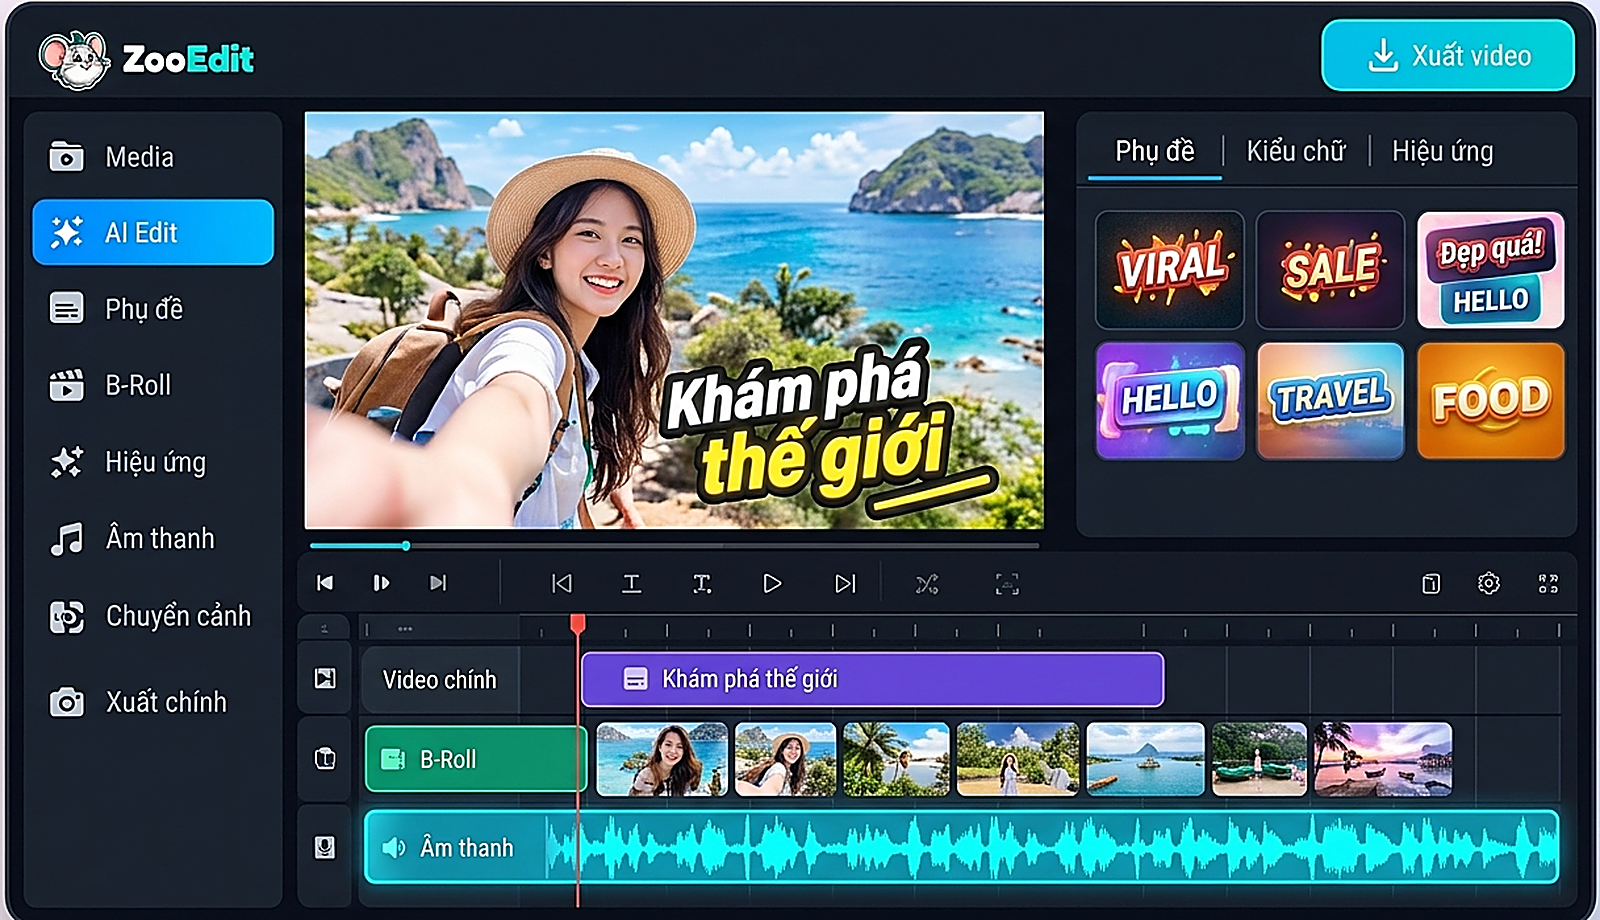Click the Xuất video export button
Viewport: 1600px width, 920px height.
(1448, 56)
